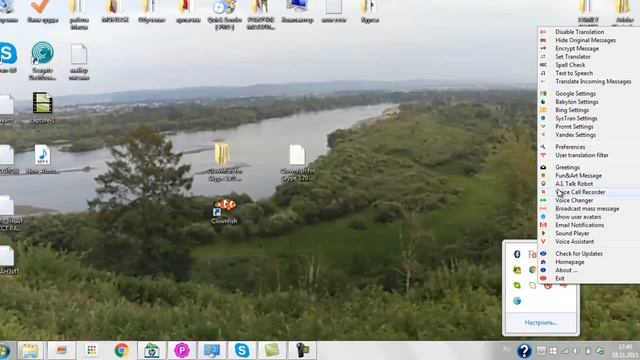Open Voice Changer option
The width and height of the screenshot is (640, 360).
[574, 200]
